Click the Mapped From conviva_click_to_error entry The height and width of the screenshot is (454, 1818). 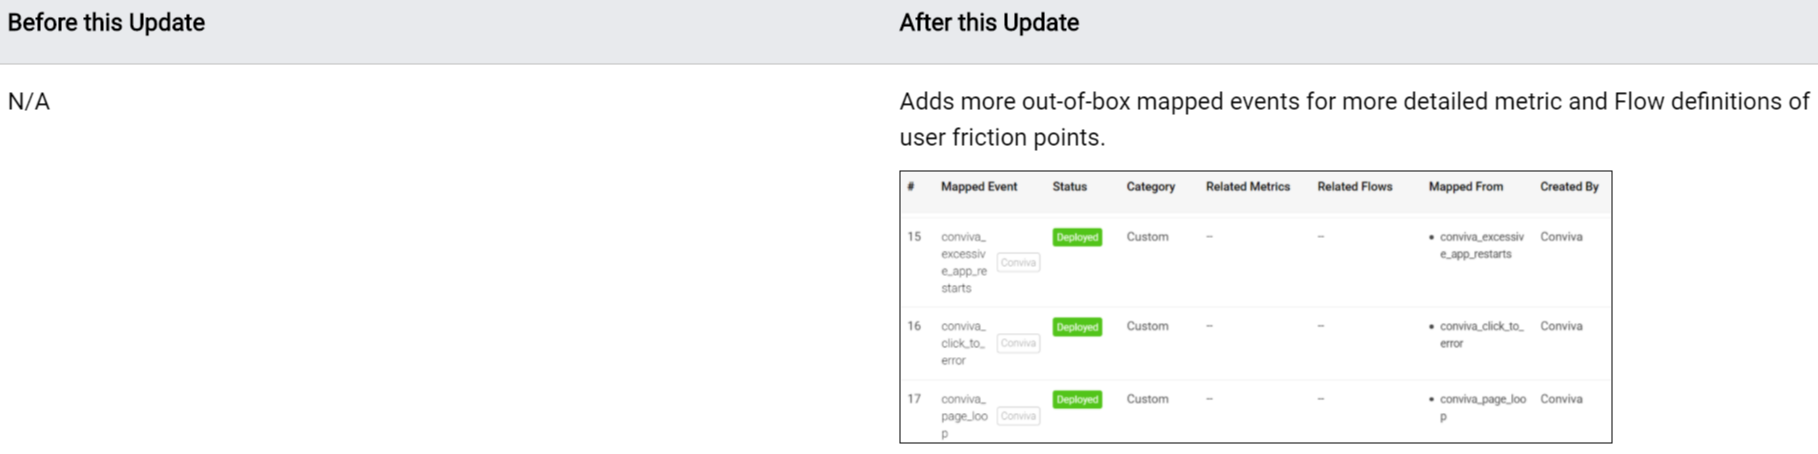pyautogui.click(x=1481, y=335)
